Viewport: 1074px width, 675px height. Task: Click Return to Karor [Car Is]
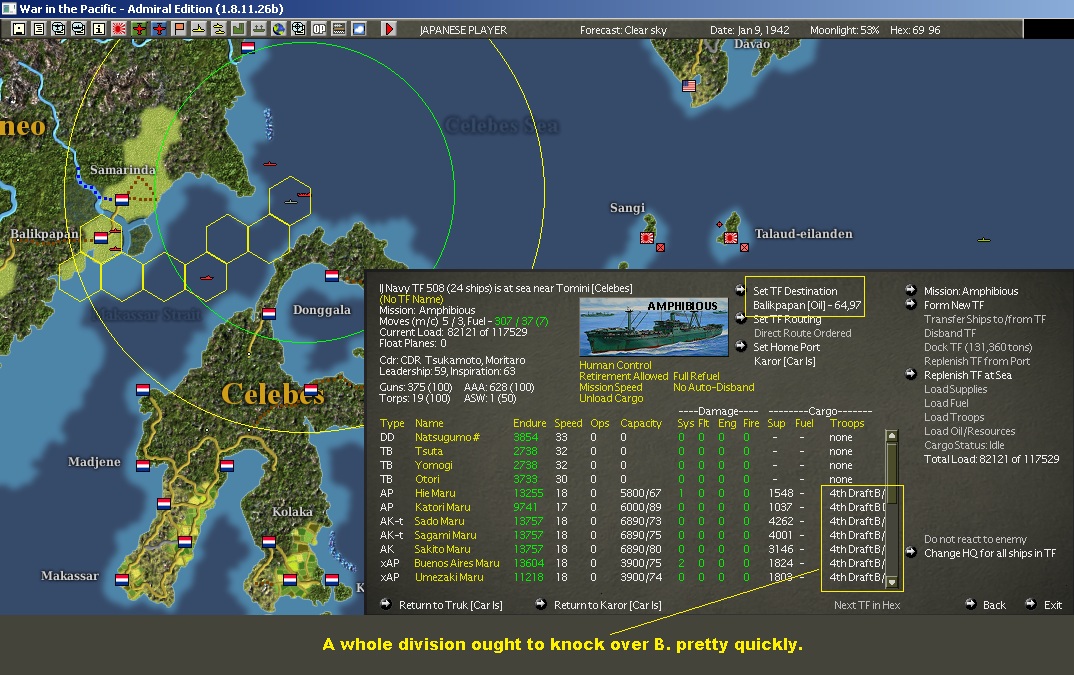point(608,605)
